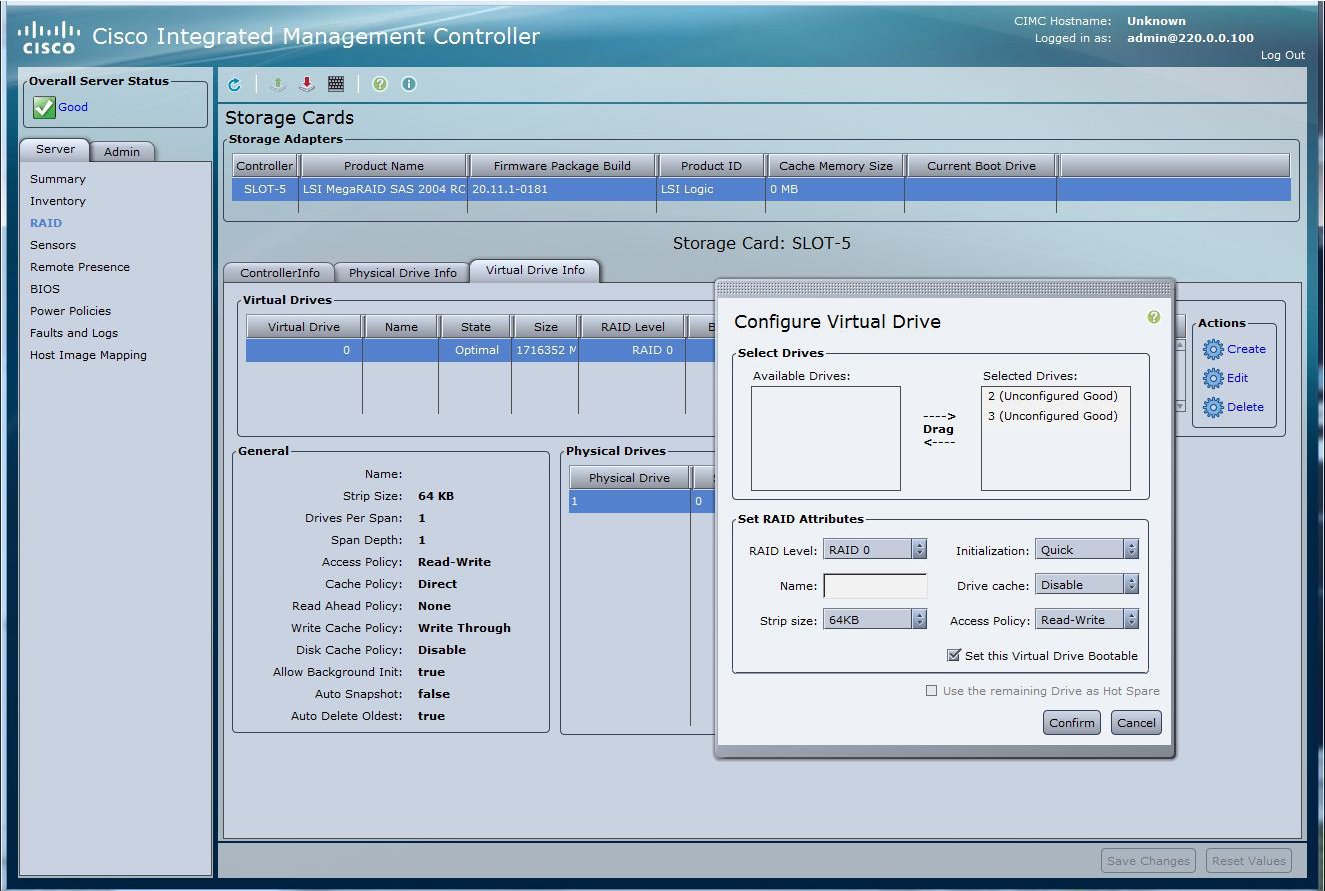Open the RAID Level dropdown
This screenshot has height=891, width=1325.
pos(875,550)
